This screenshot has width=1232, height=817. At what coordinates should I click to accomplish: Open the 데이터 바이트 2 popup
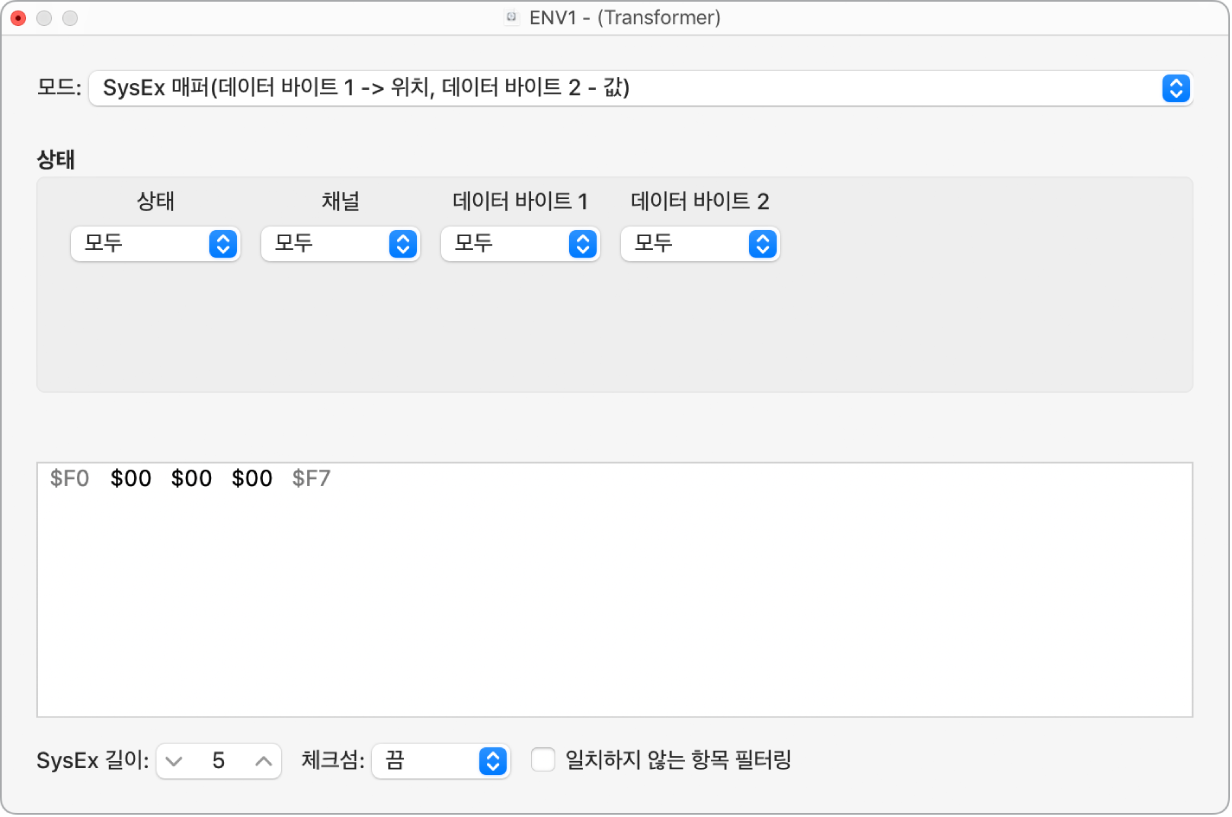click(x=699, y=243)
